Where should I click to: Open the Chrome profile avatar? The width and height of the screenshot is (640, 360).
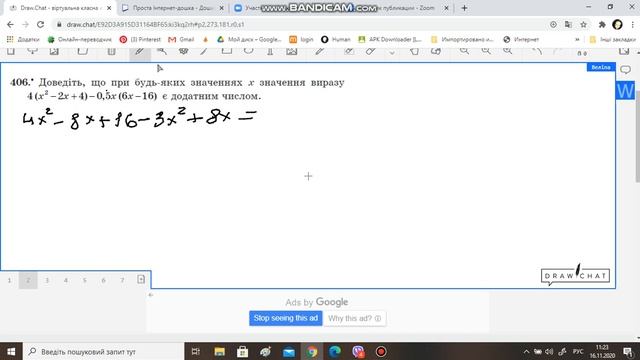point(618,25)
